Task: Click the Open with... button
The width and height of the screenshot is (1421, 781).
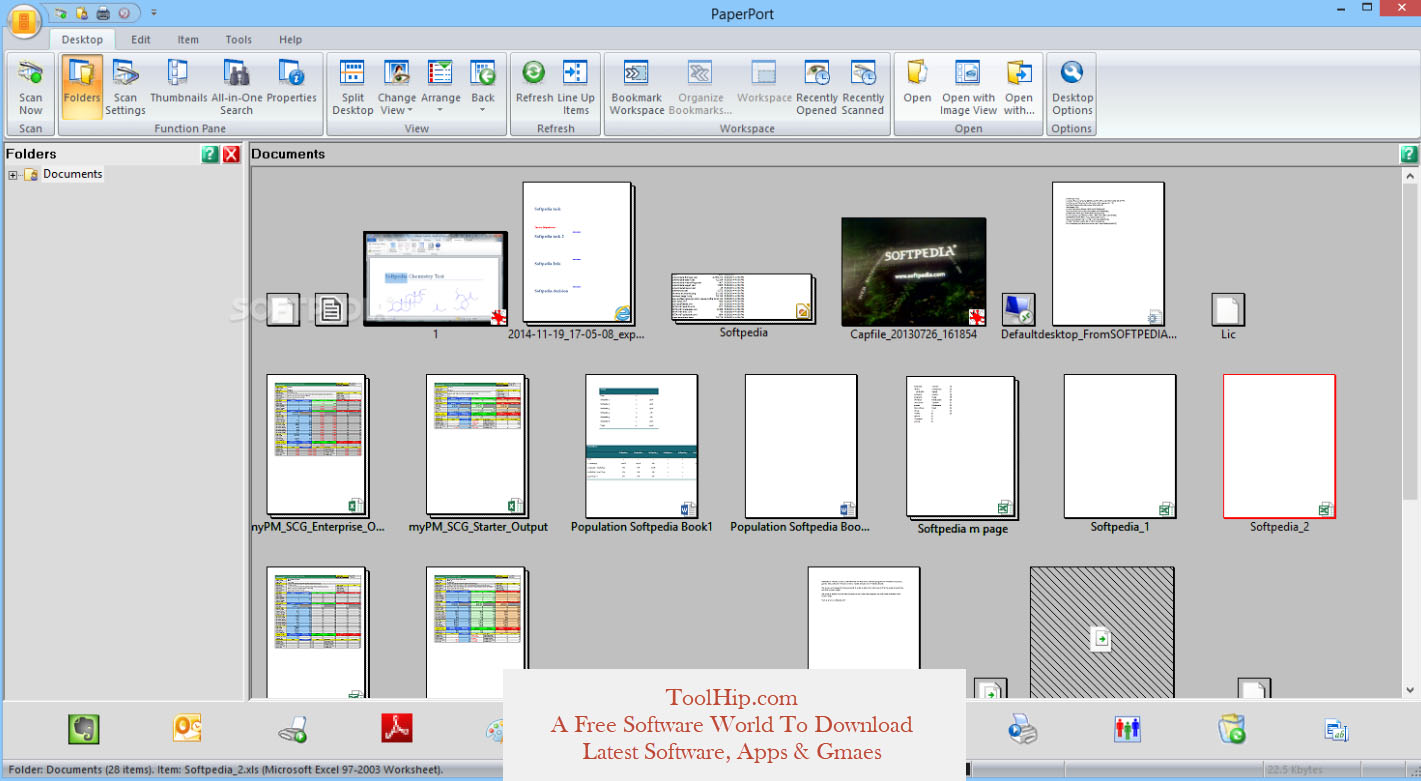Action: click(1019, 87)
